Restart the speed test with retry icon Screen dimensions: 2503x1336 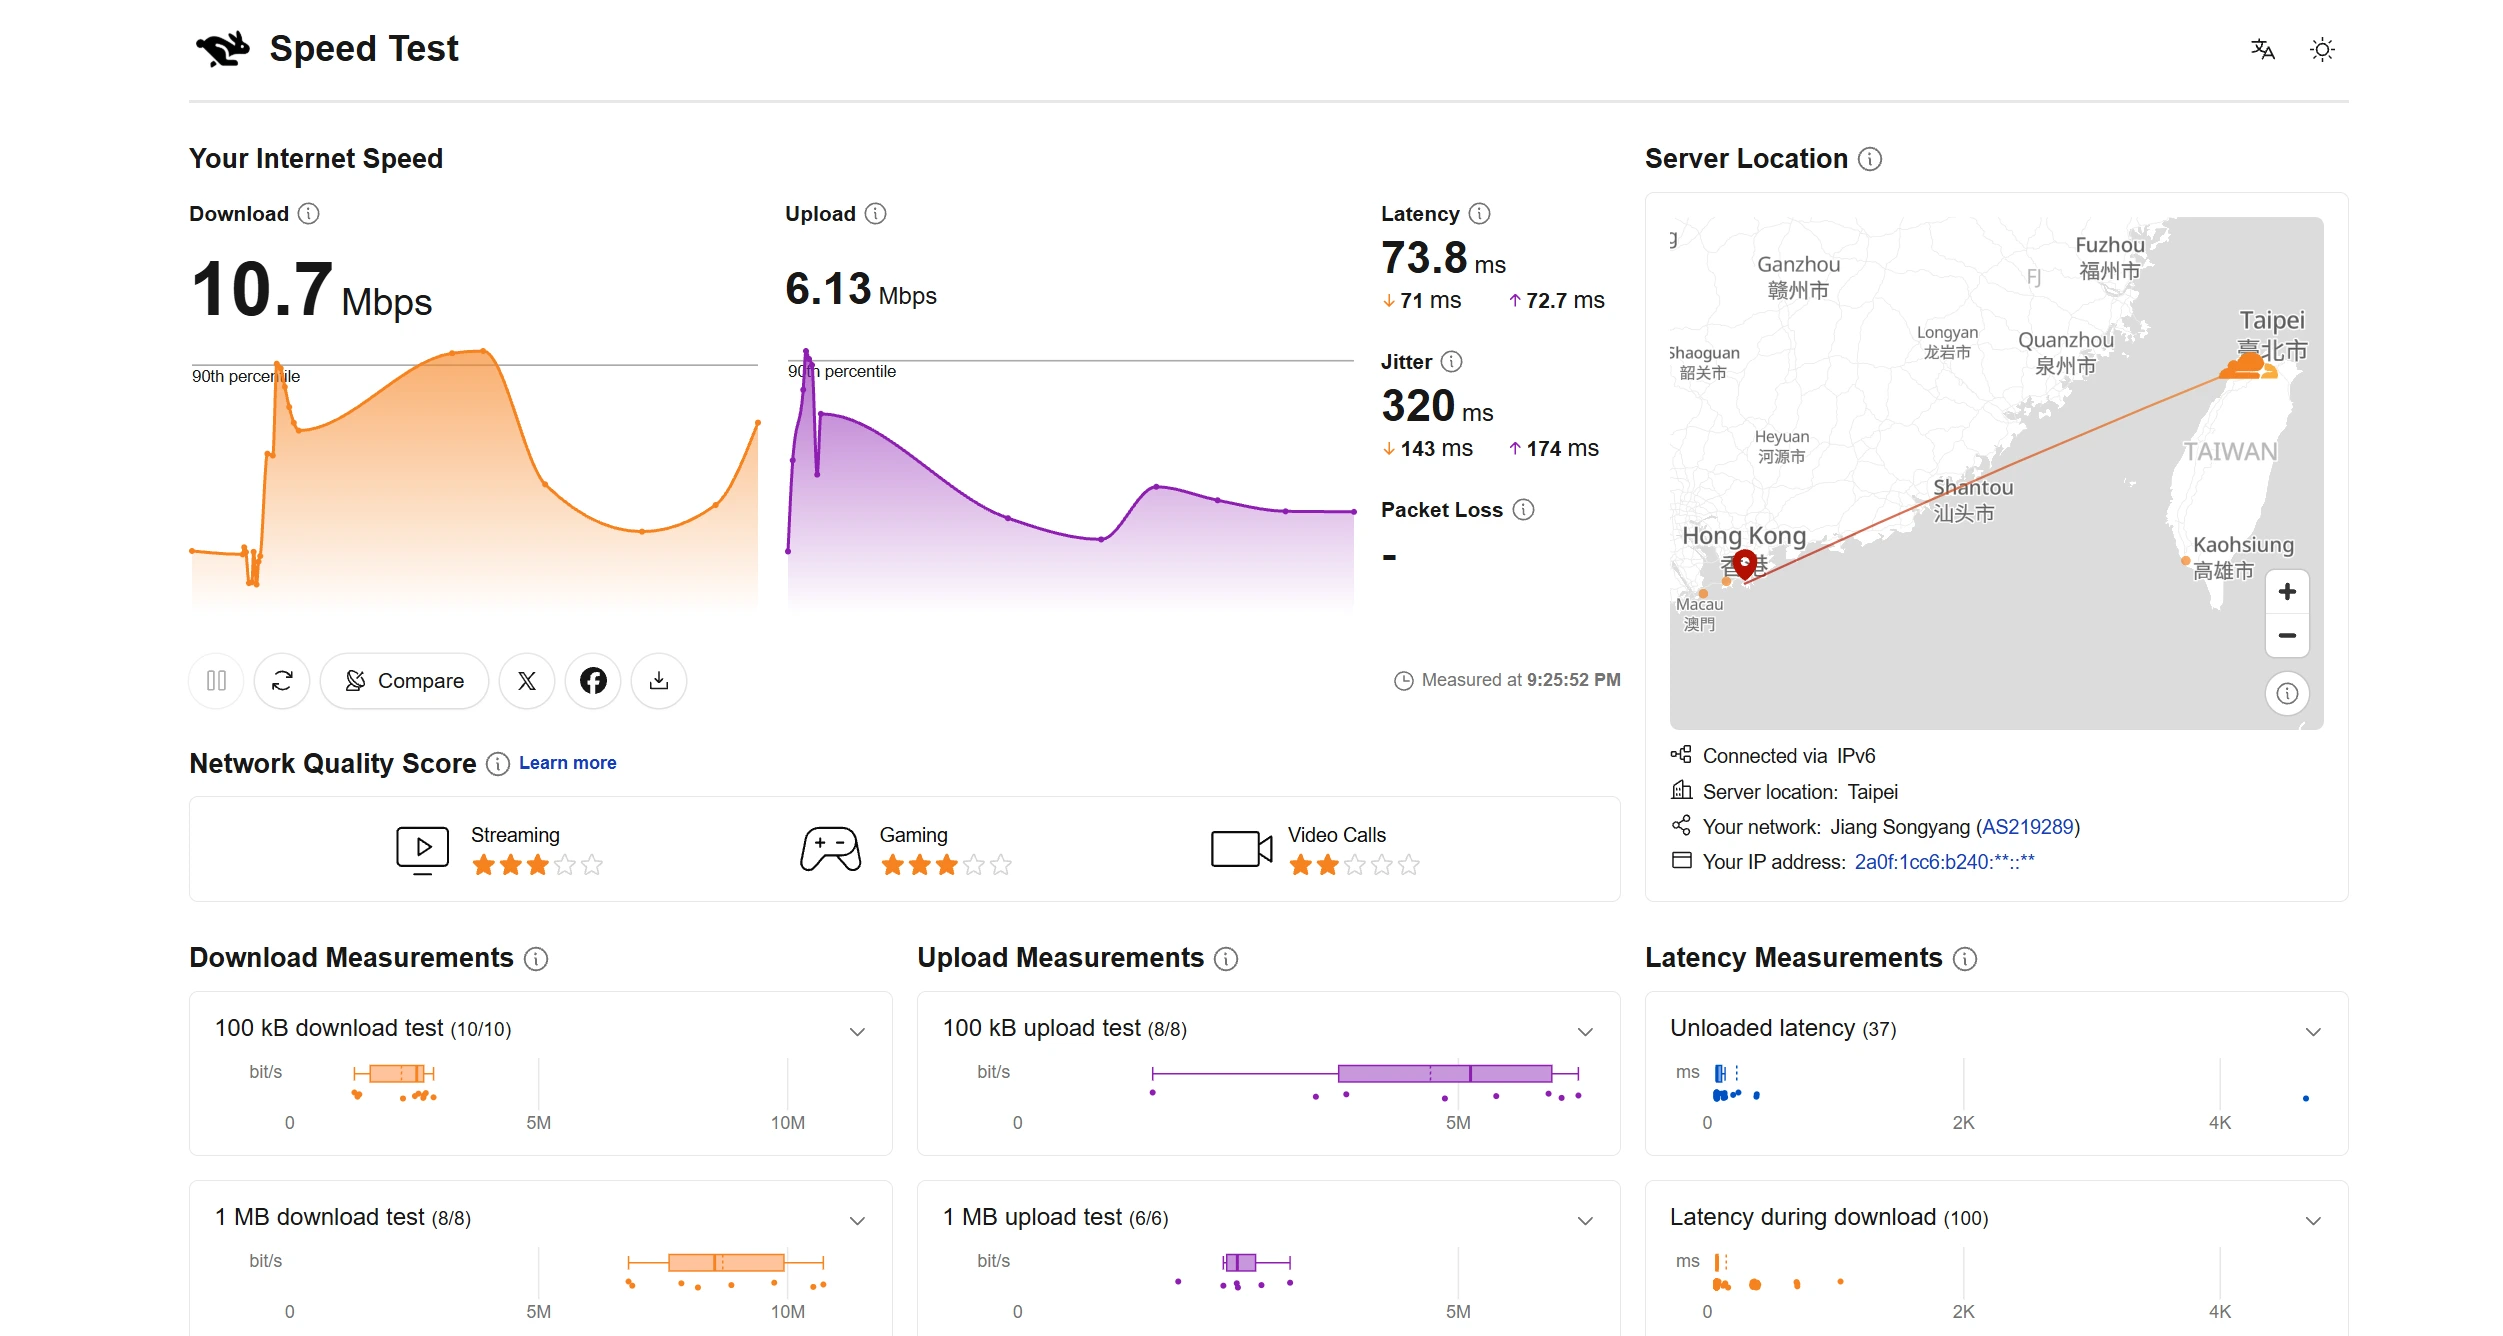pos(282,681)
